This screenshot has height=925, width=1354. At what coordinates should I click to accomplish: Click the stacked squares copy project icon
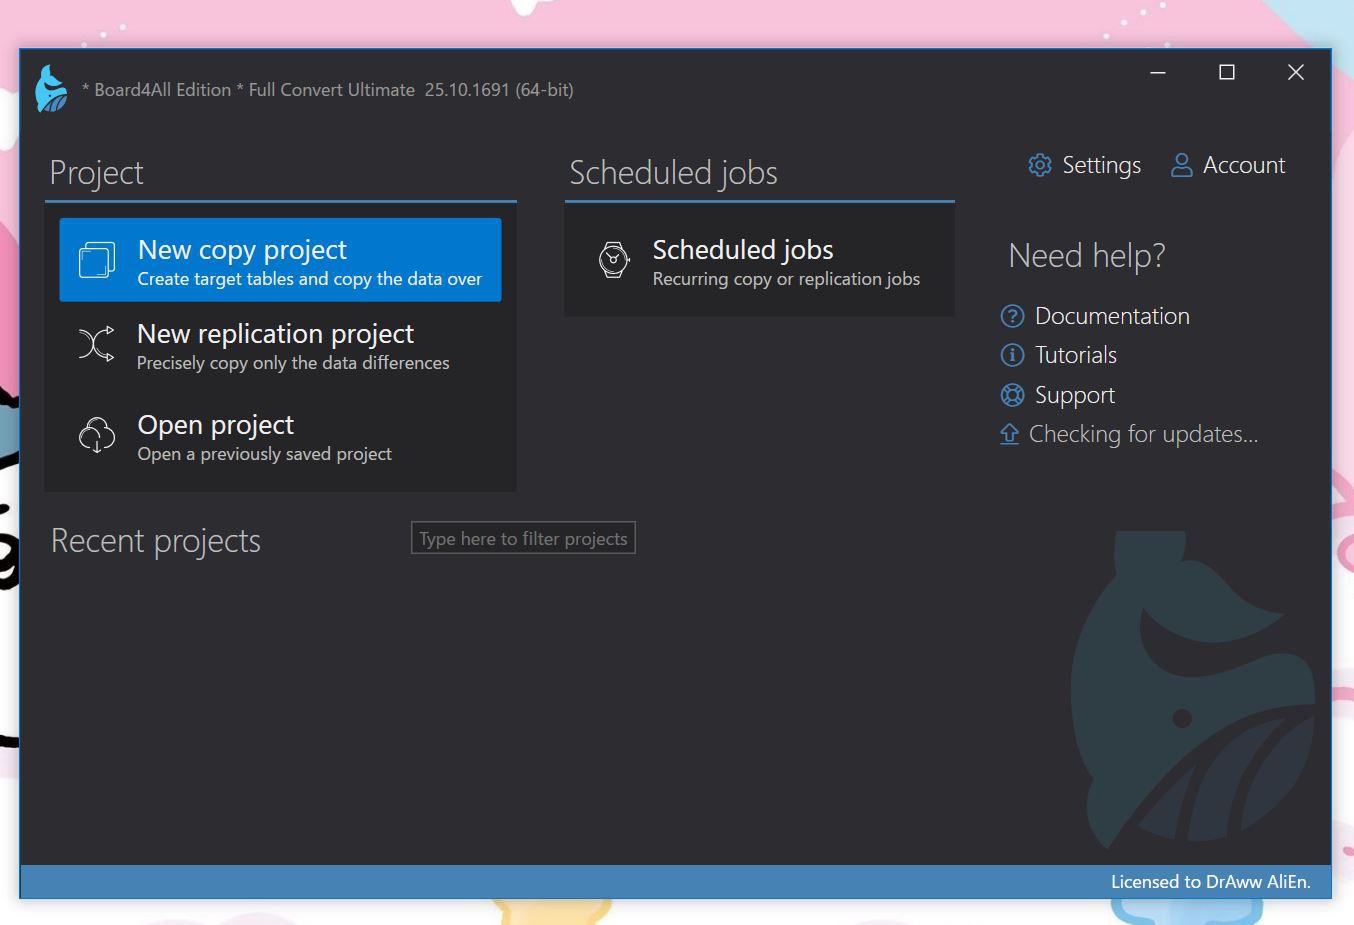97,260
